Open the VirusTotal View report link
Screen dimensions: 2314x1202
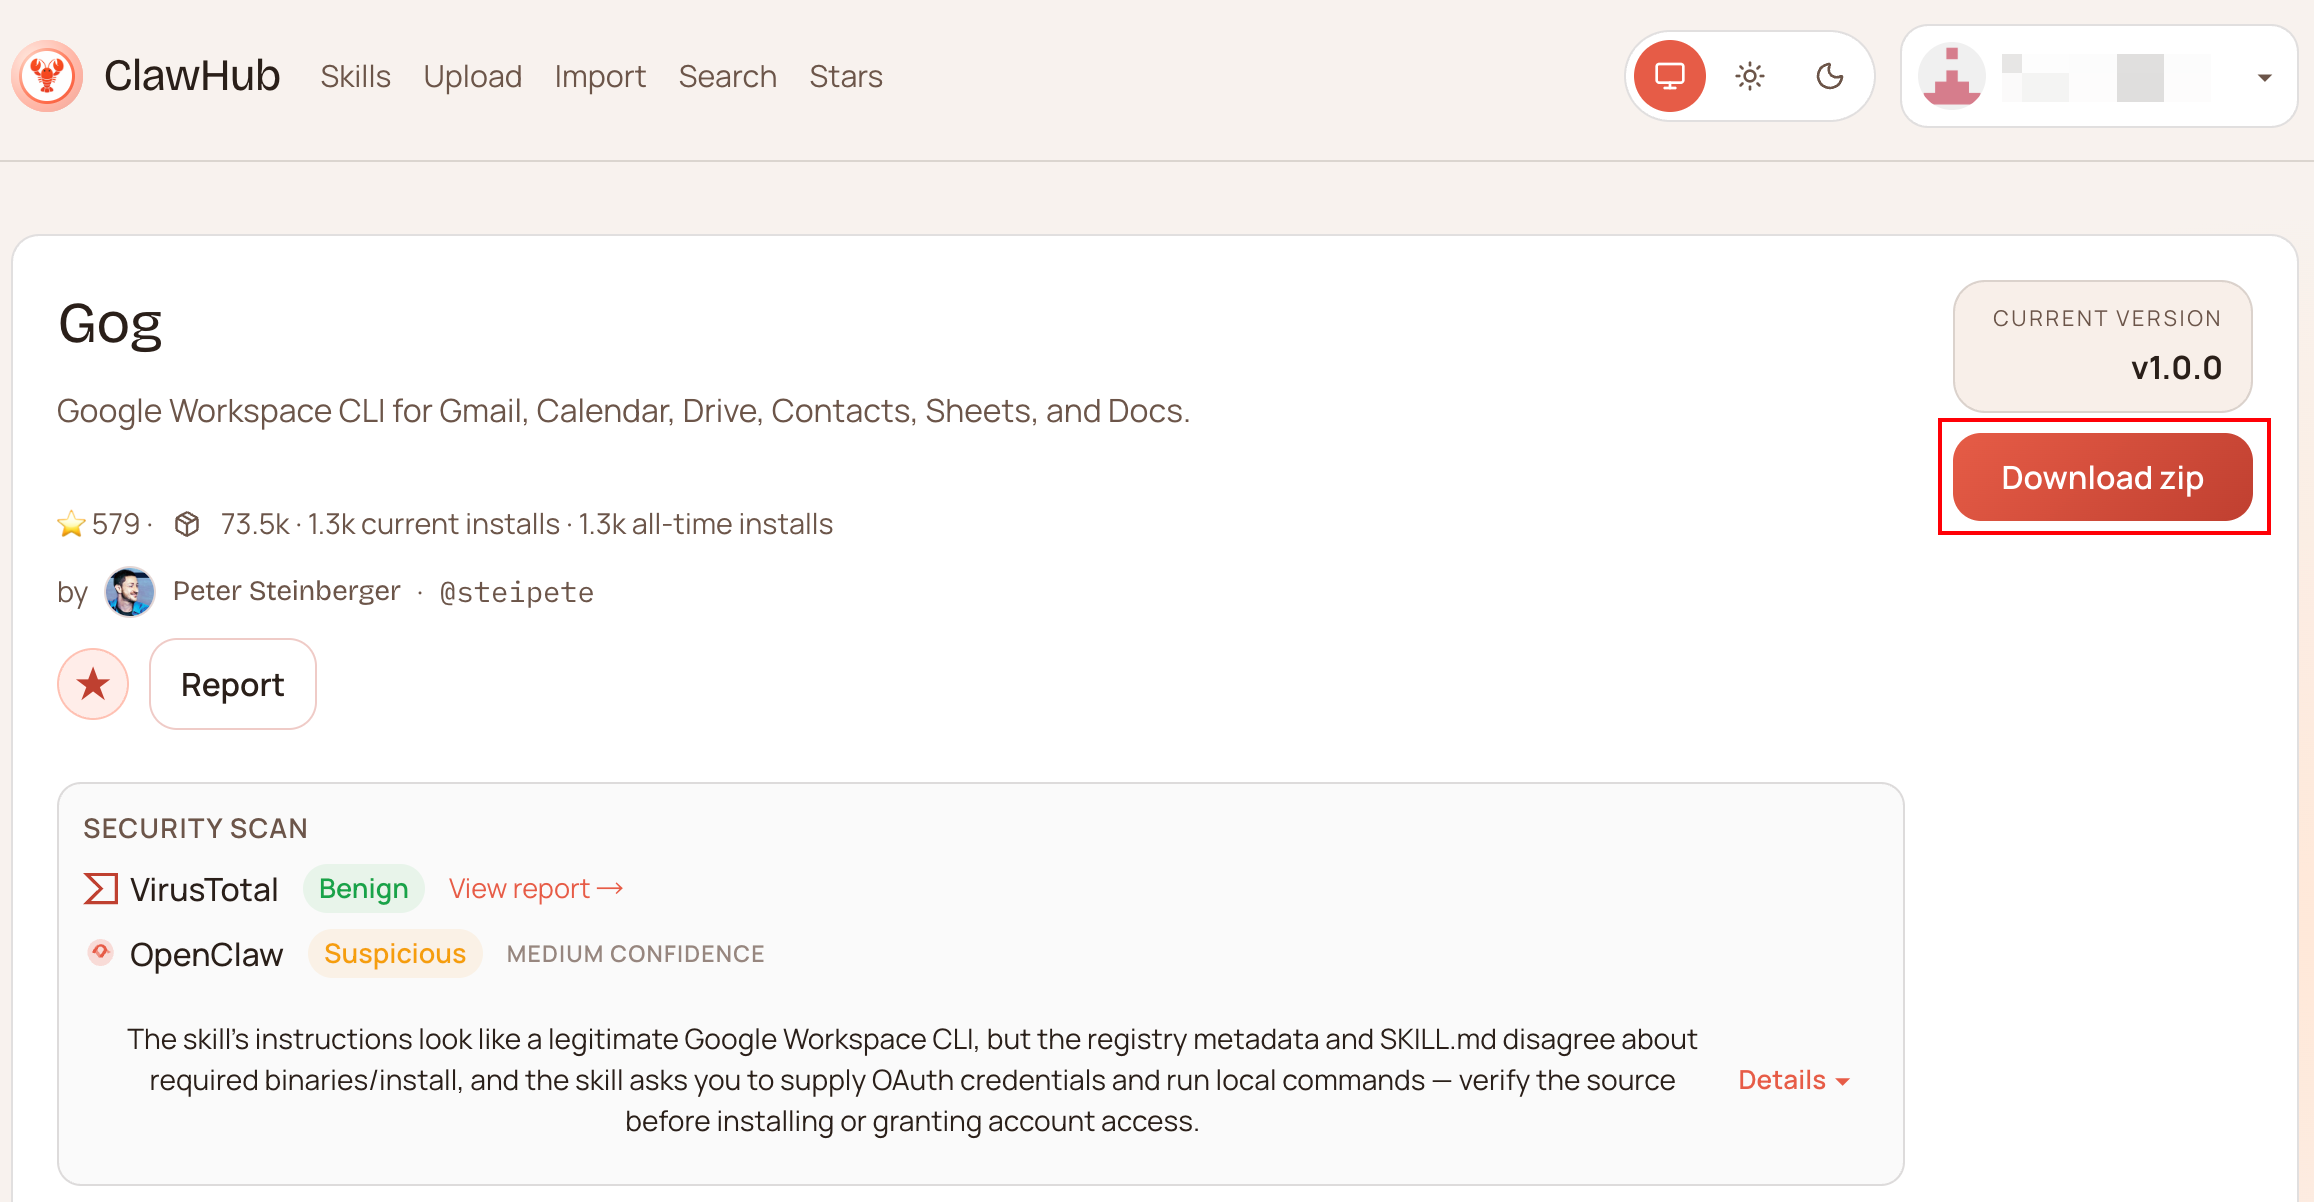tap(535, 889)
